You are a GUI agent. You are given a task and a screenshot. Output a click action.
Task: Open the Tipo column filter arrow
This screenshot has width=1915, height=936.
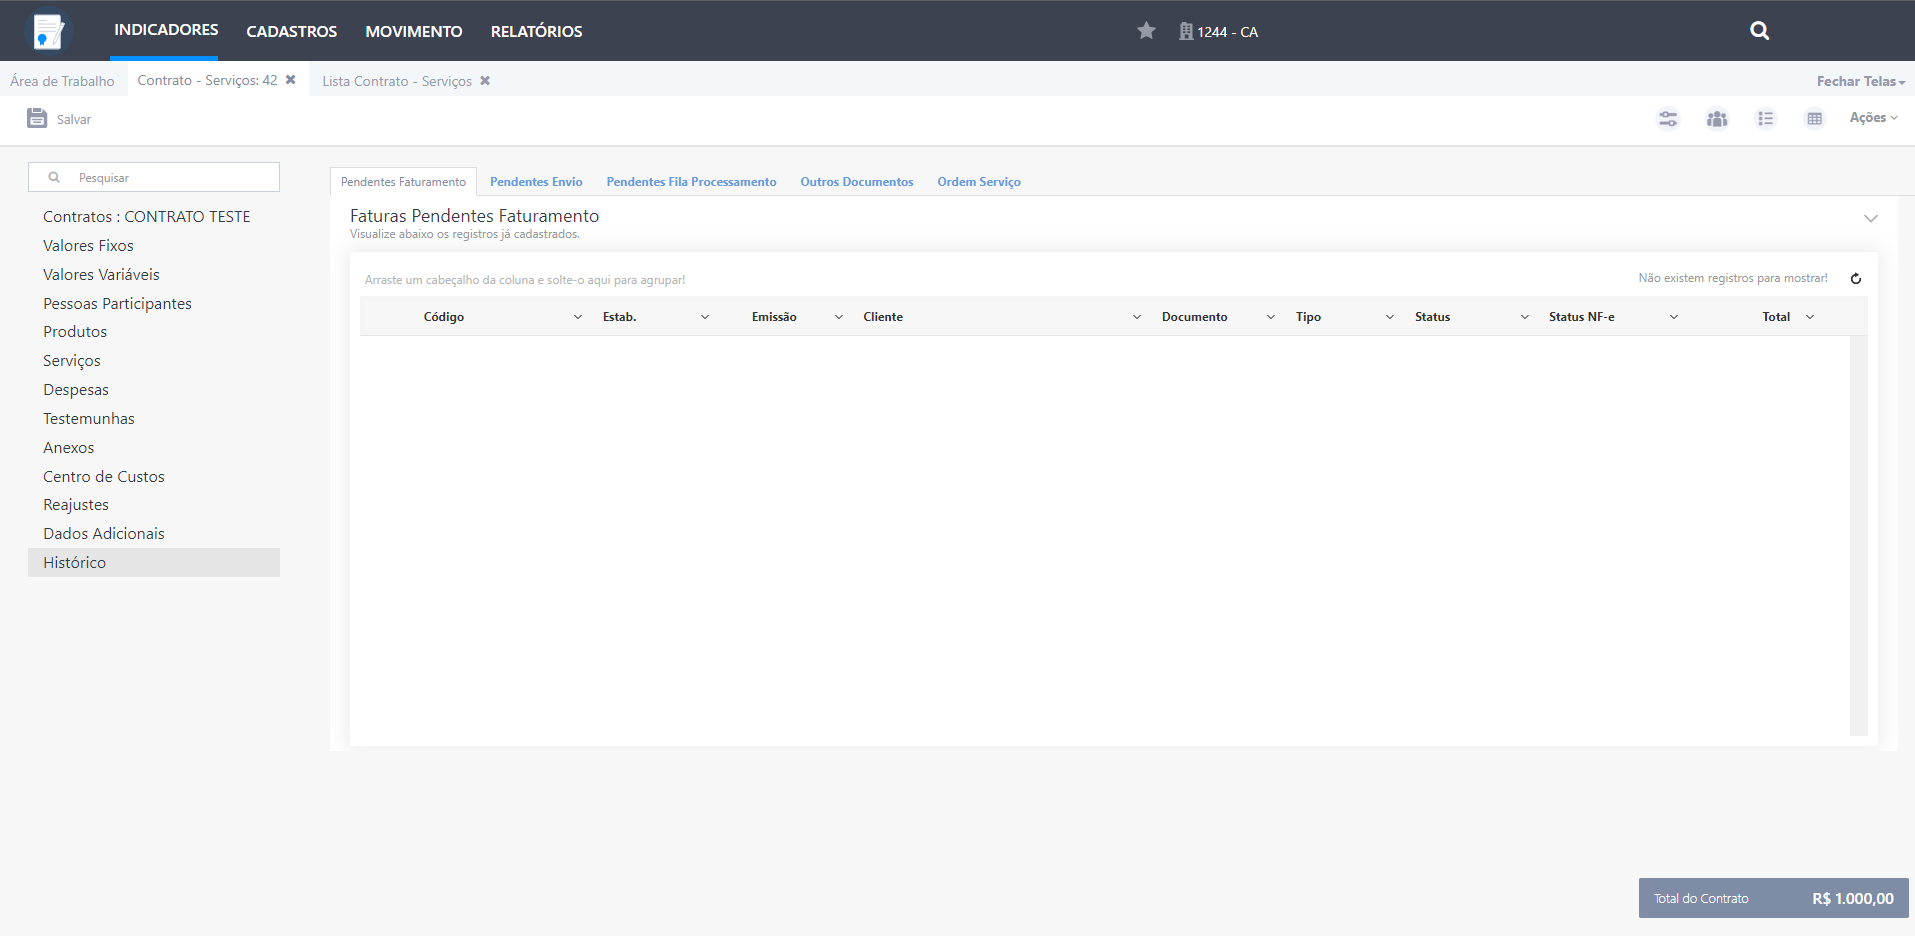[1390, 317]
